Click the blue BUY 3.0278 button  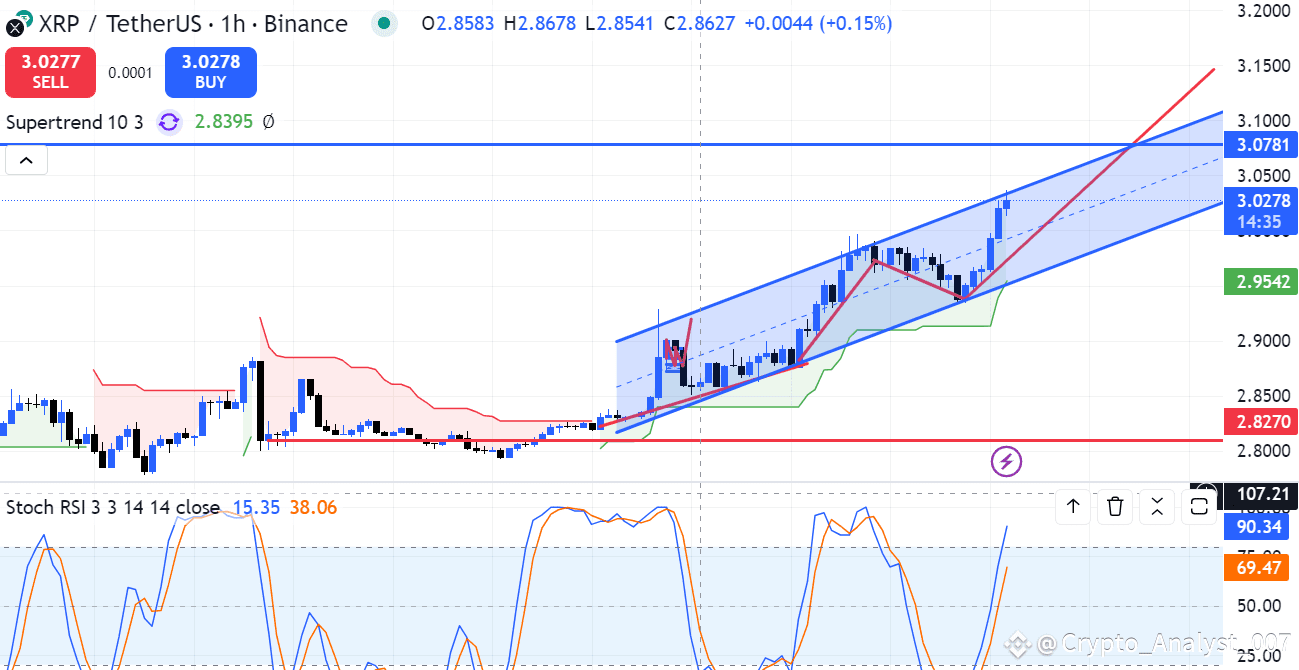(x=211, y=72)
